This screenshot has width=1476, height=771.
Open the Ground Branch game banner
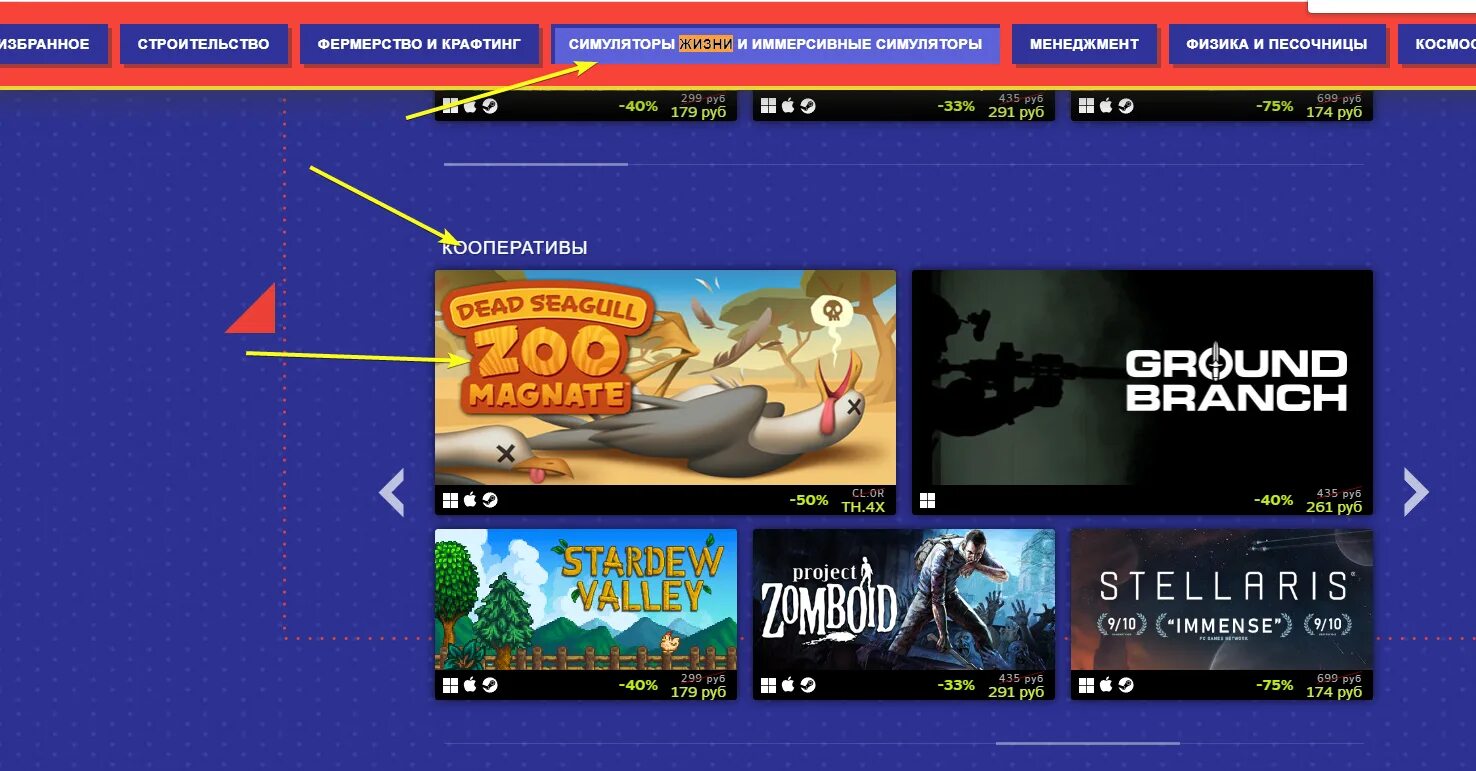click(x=1142, y=378)
